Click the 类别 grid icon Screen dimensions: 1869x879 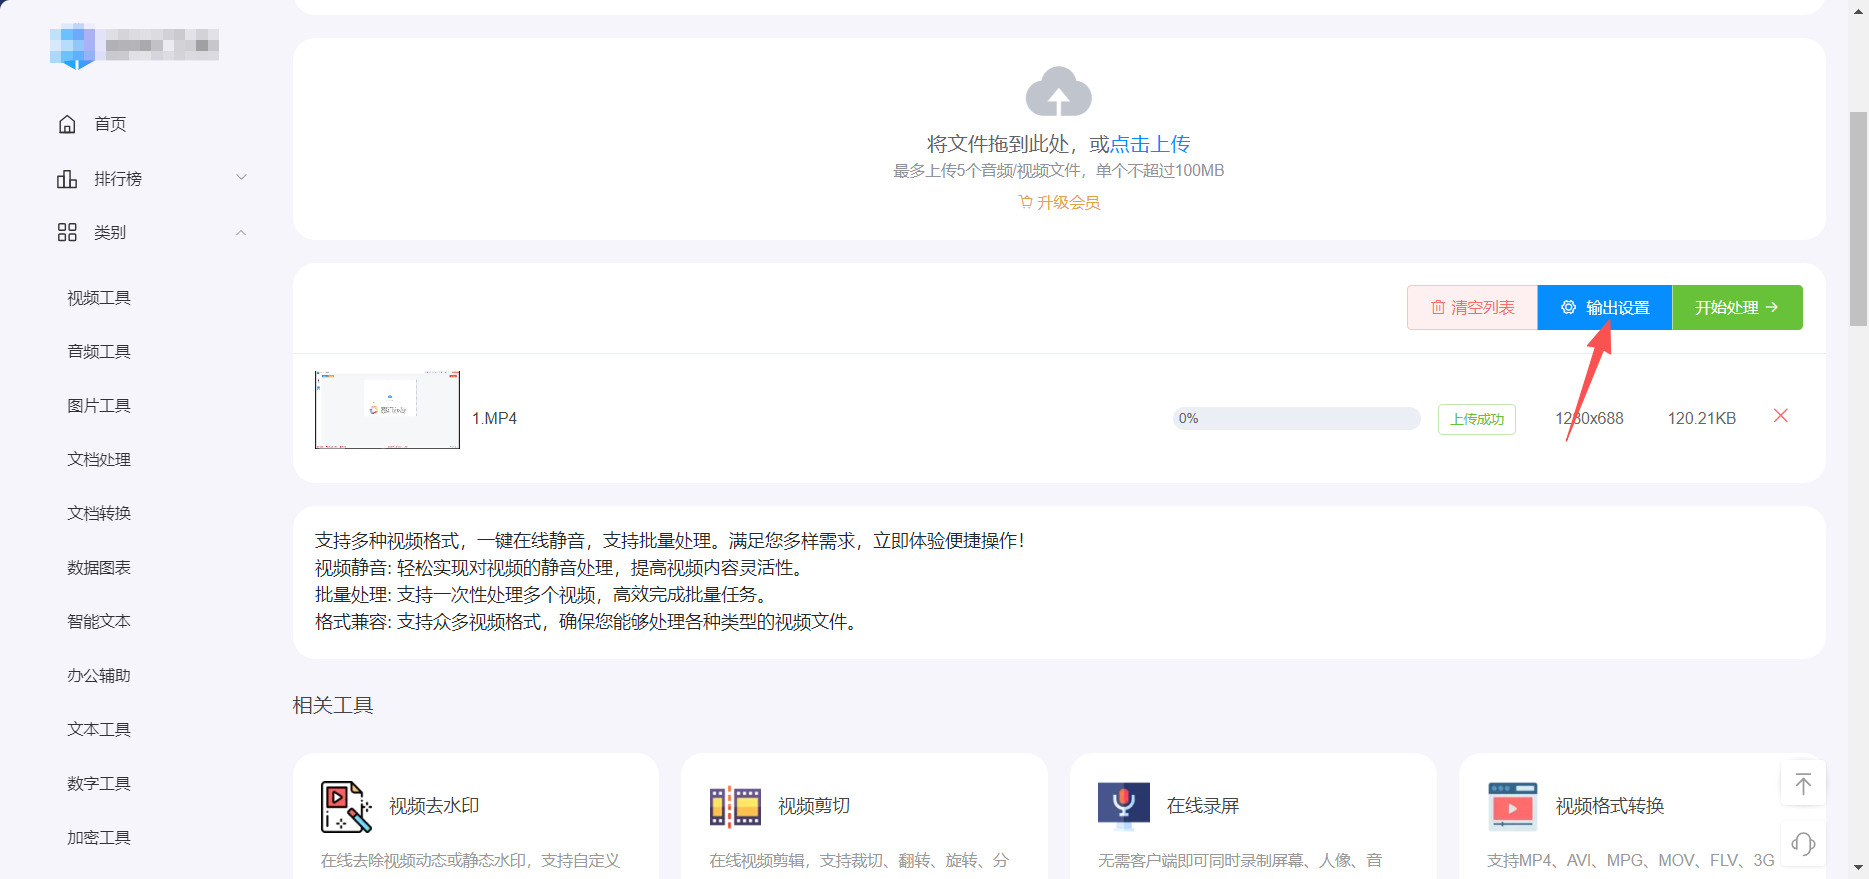67,232
